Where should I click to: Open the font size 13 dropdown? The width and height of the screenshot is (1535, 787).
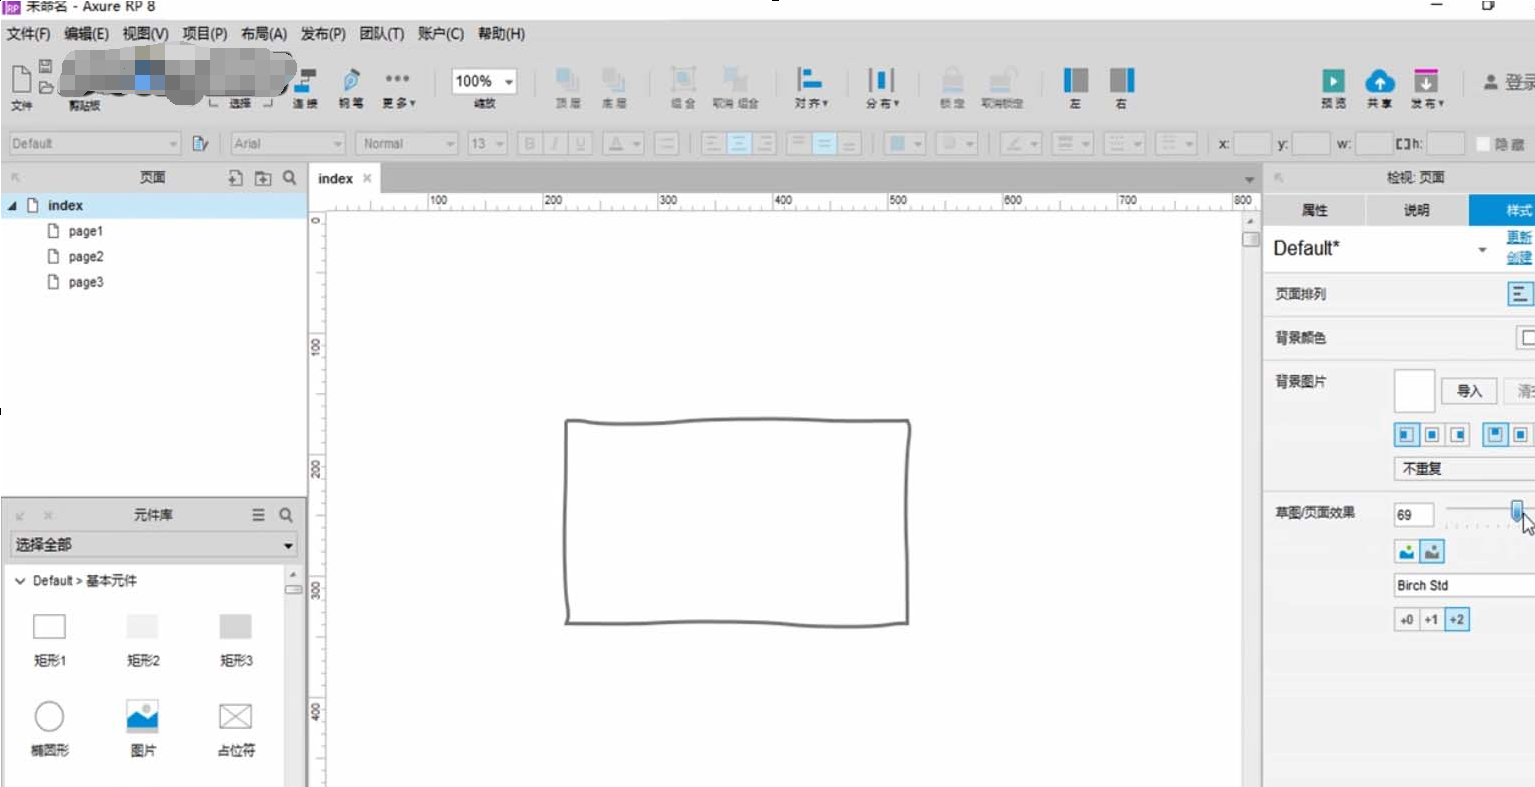pyautogui.click(x=488, y=144)
